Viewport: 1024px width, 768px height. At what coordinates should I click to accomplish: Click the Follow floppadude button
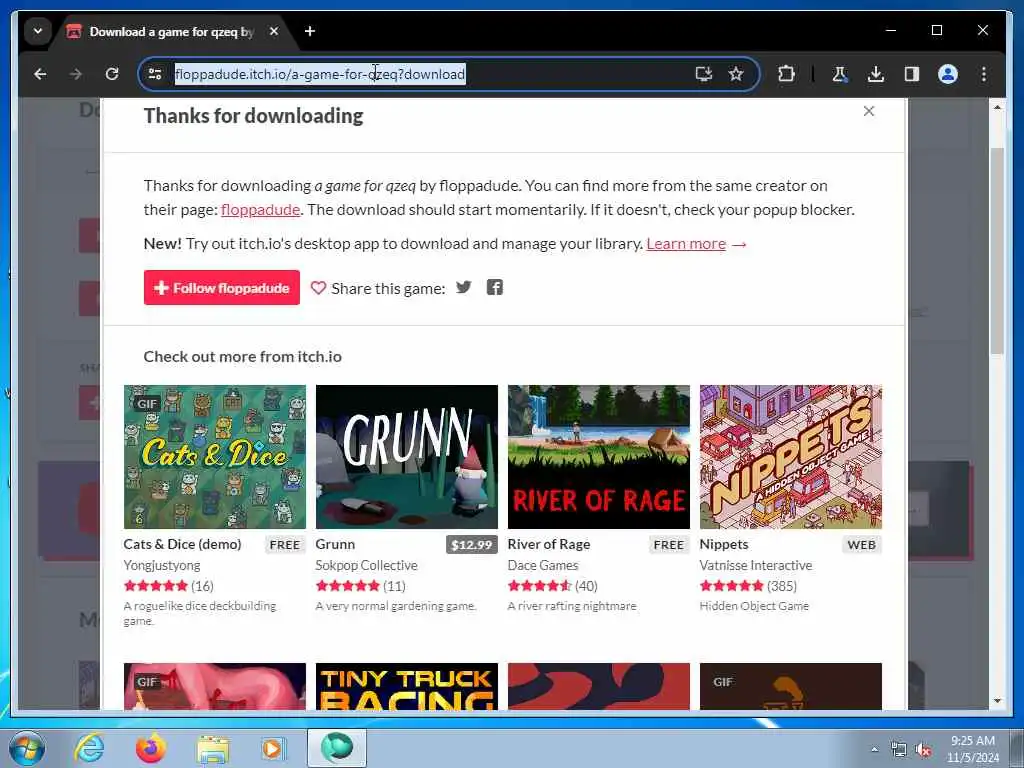pos(221,287)
